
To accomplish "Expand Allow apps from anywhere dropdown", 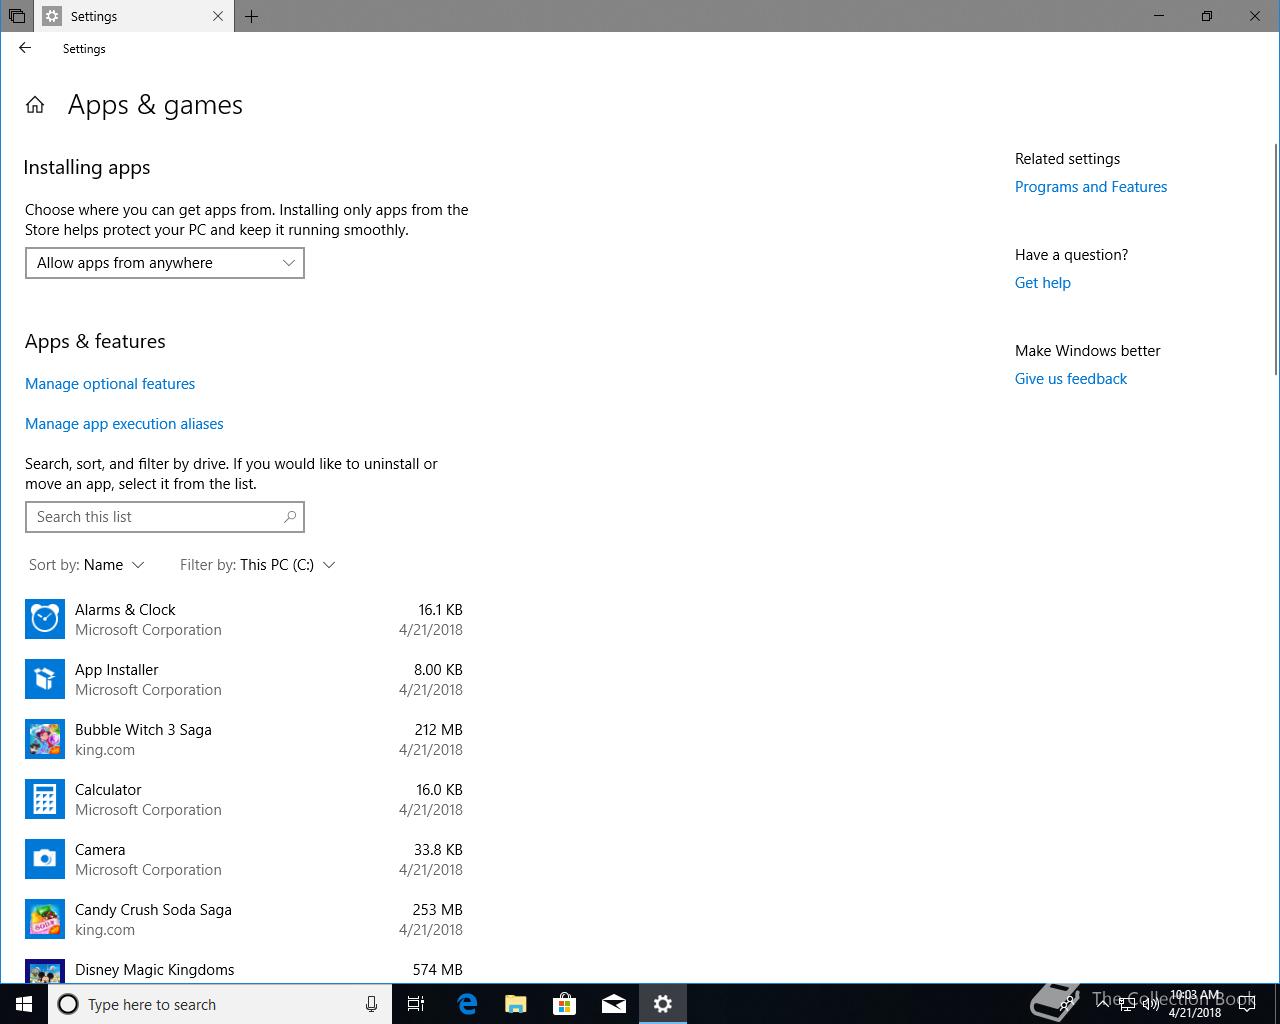I will pos(165,263).
